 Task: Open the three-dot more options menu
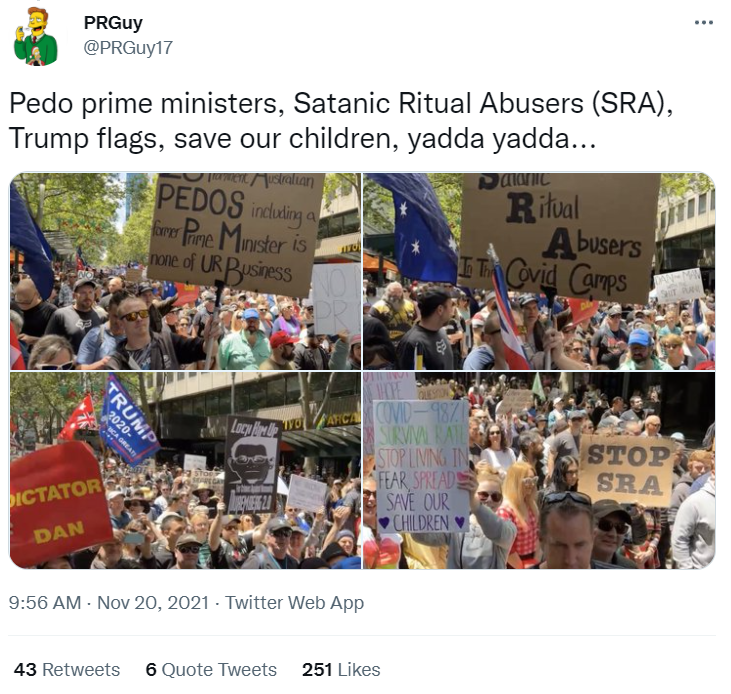pyautogui.click(x=703, y=22)
